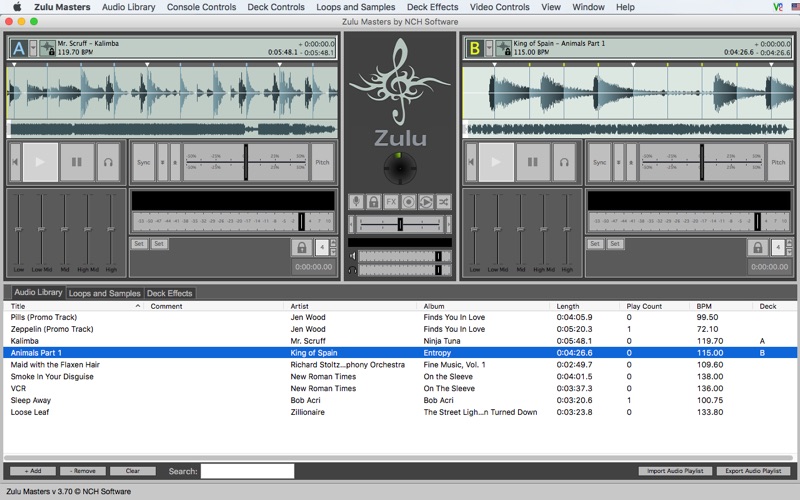Toggle the loop lock on Deck A
This screenshot has height=500, width=800.
302,248
